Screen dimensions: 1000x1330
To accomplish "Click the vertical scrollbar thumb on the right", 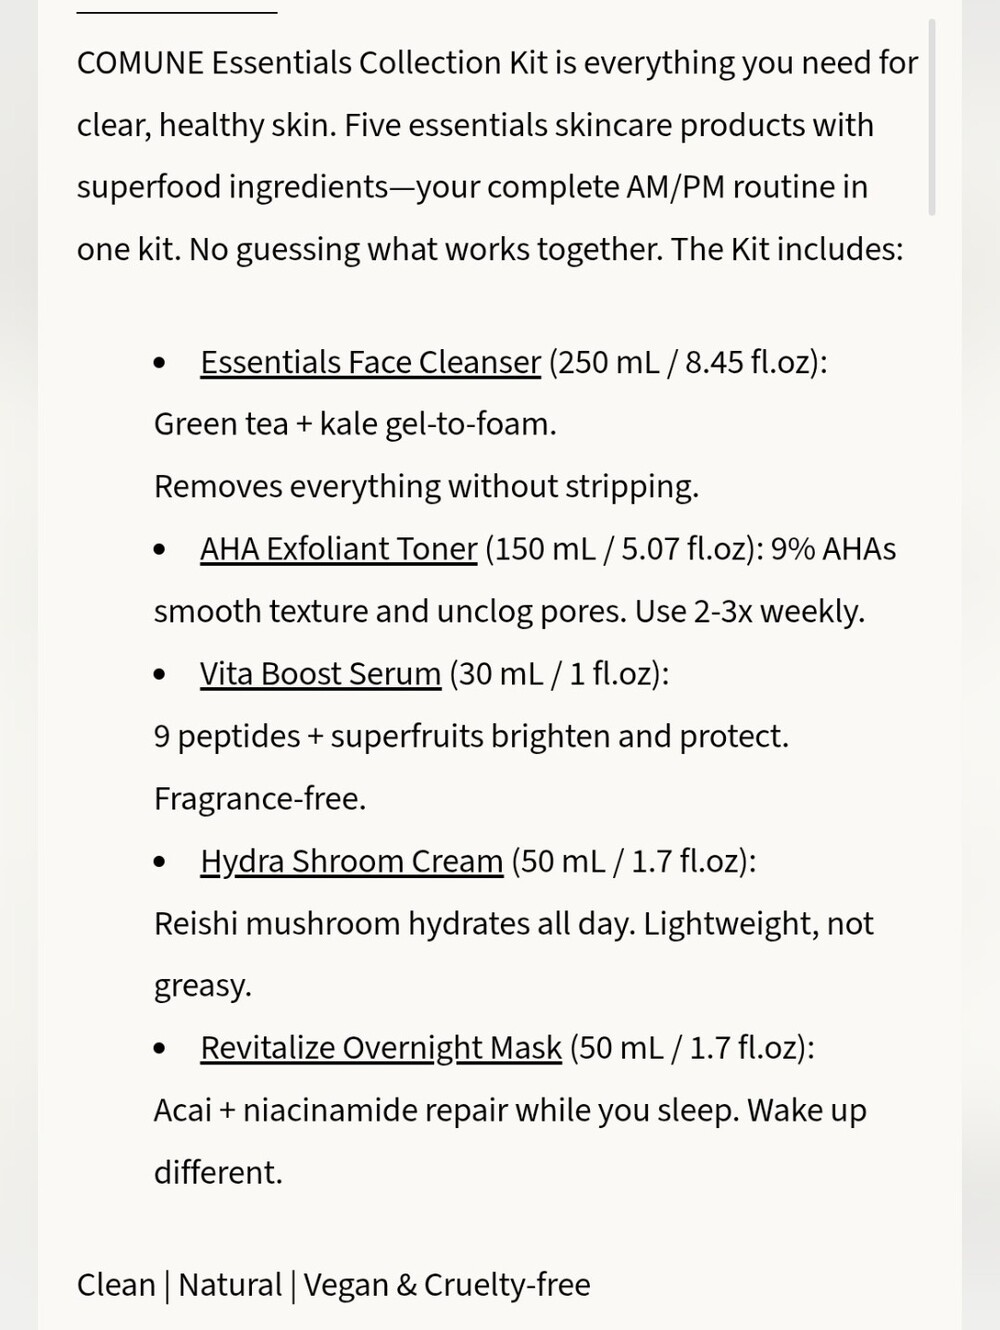I will coord(932,117).
